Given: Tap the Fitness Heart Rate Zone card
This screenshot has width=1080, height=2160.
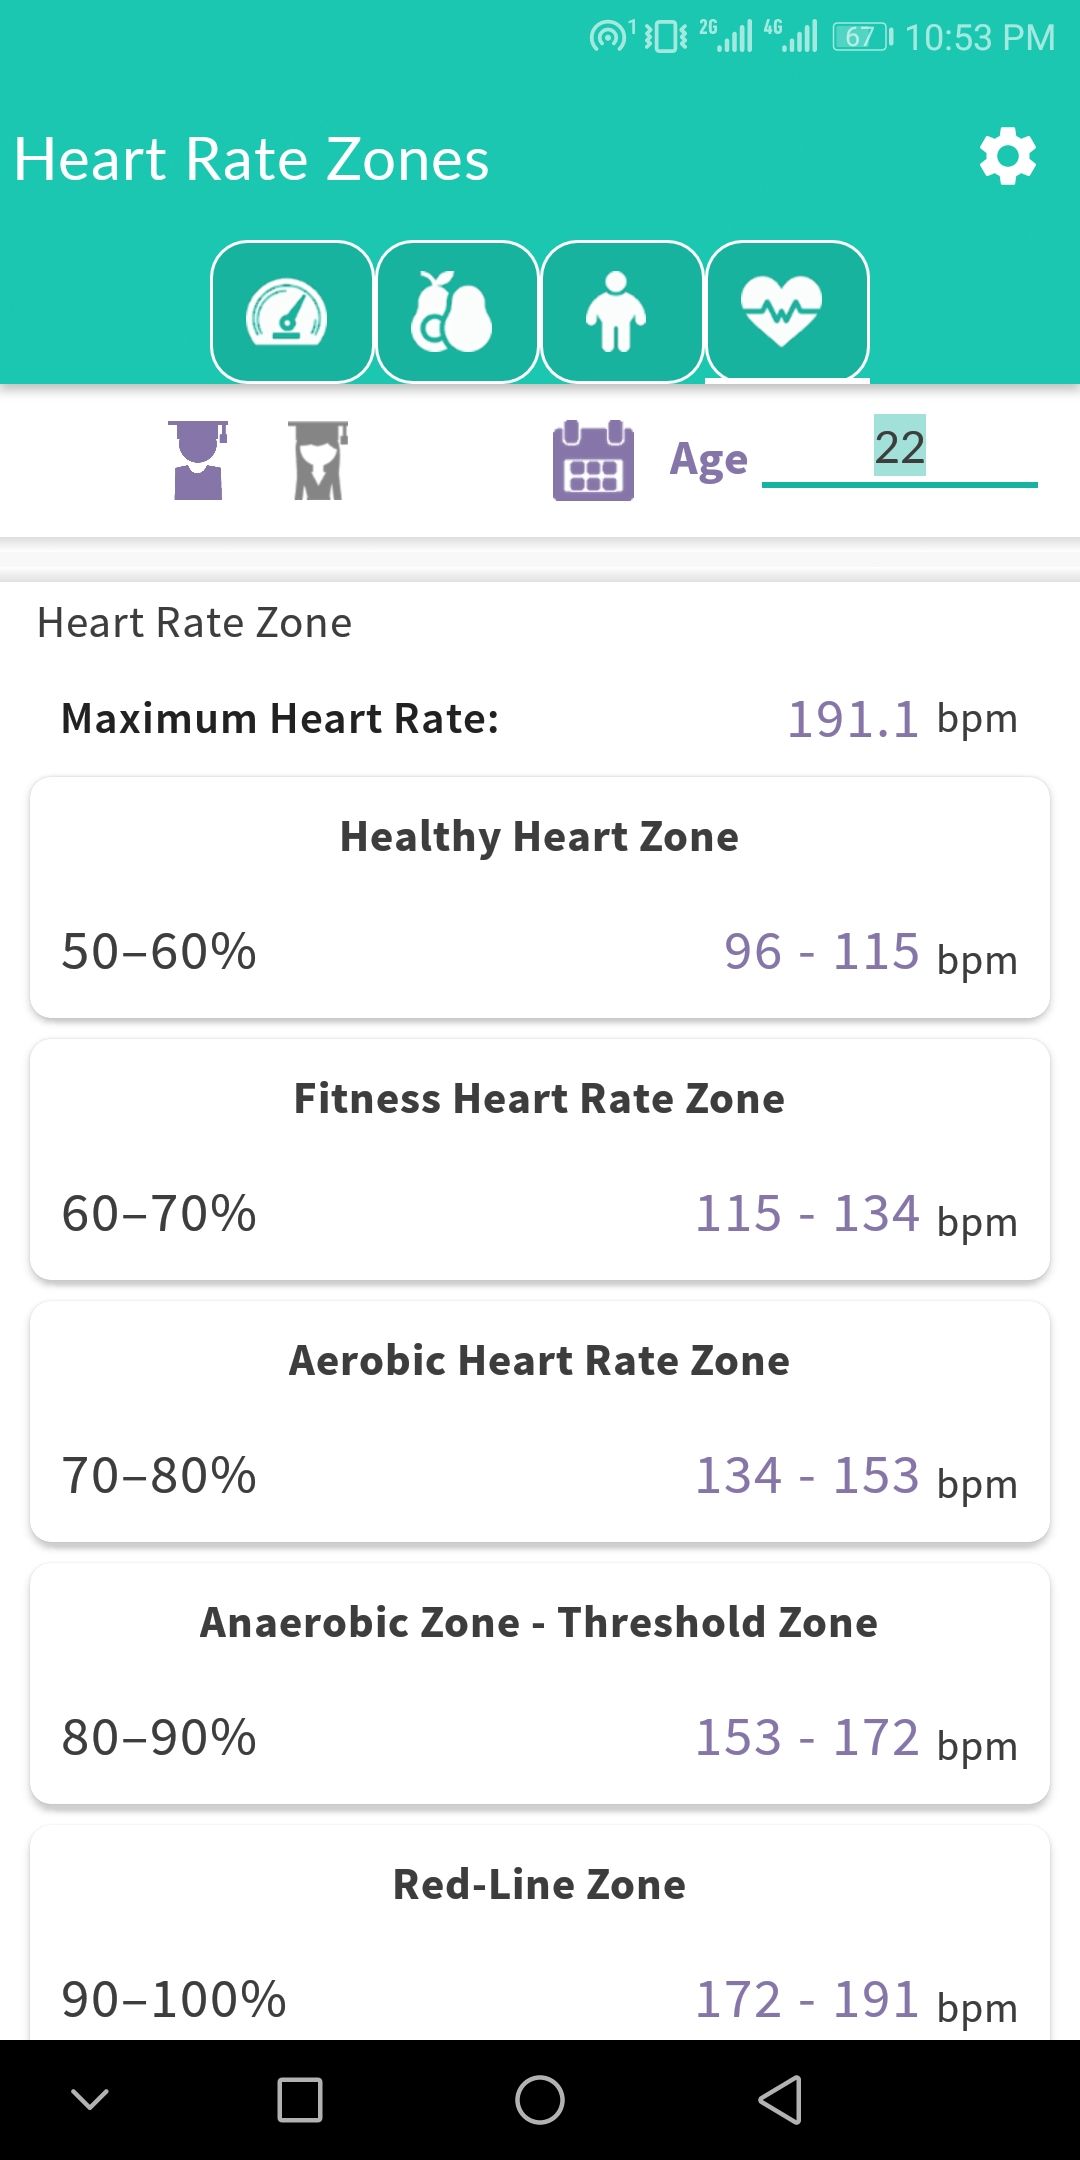Looking at the screenshot, I should (x=540, y=1159).
